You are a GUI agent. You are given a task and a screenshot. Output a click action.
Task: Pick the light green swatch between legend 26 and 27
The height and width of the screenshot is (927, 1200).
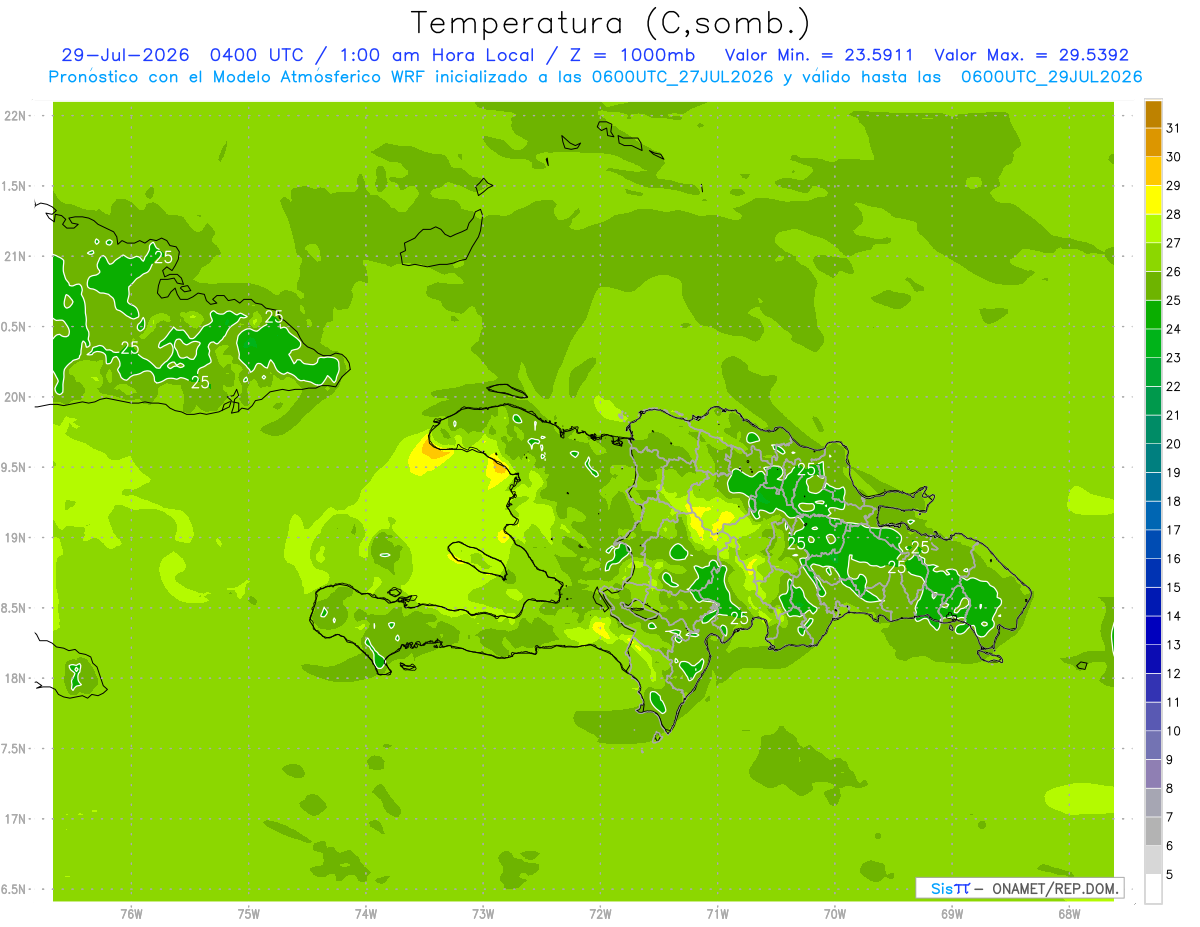pyautogui.click(x=1153, y=257)
